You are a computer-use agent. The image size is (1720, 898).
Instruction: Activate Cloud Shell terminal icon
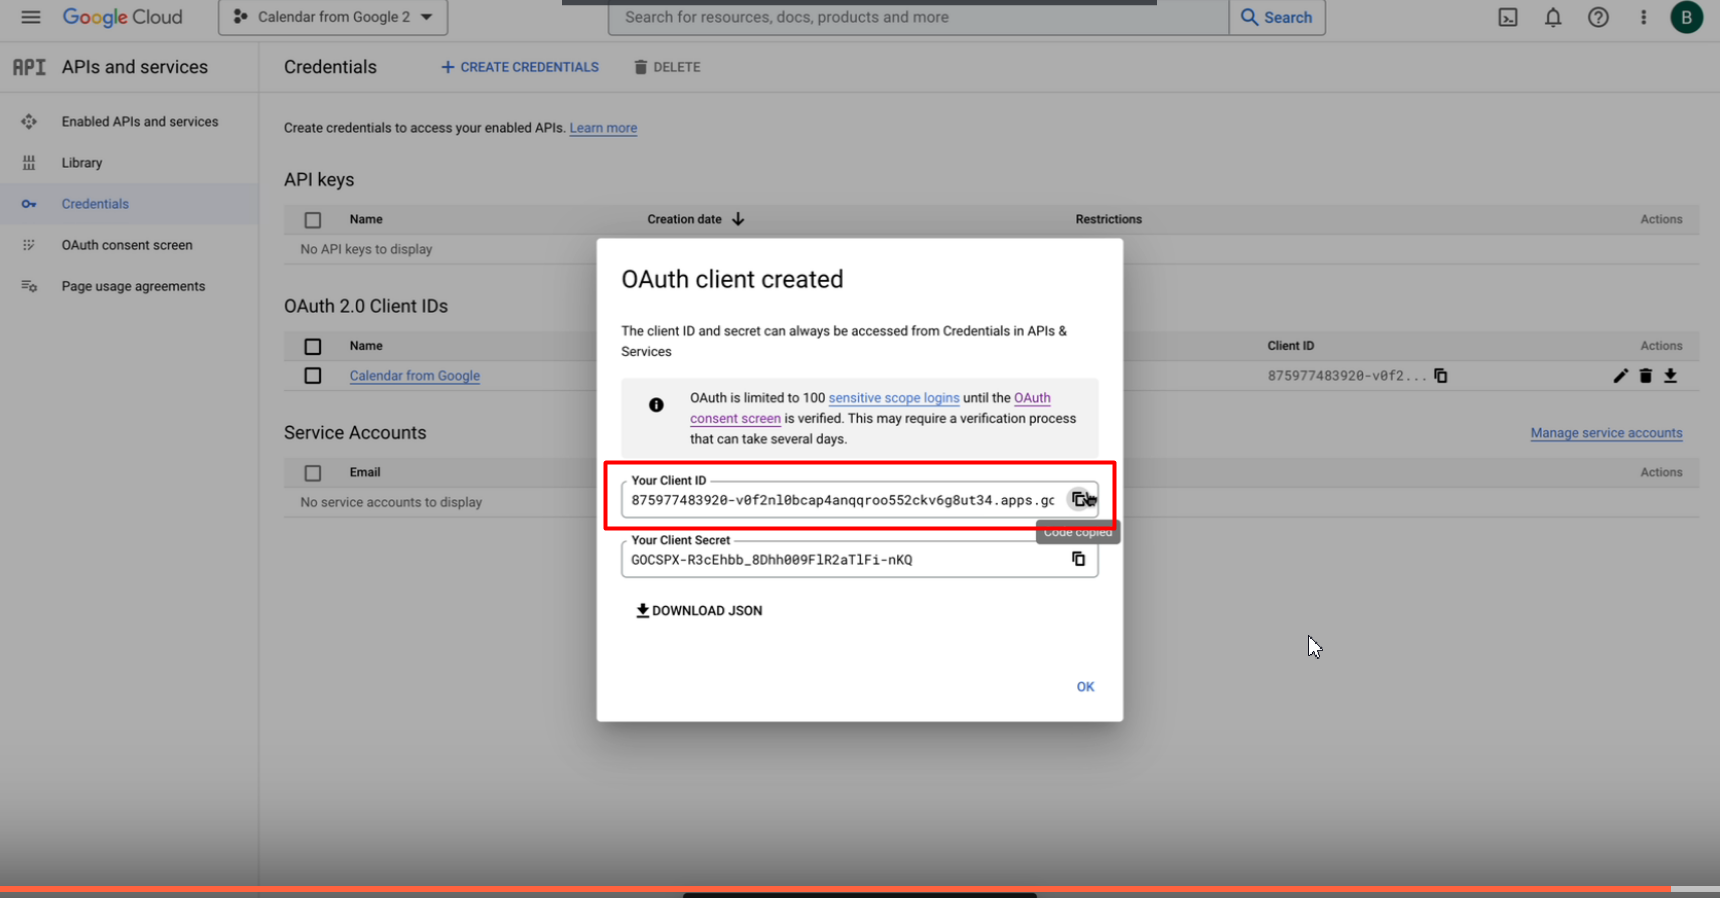(1508, 17)
